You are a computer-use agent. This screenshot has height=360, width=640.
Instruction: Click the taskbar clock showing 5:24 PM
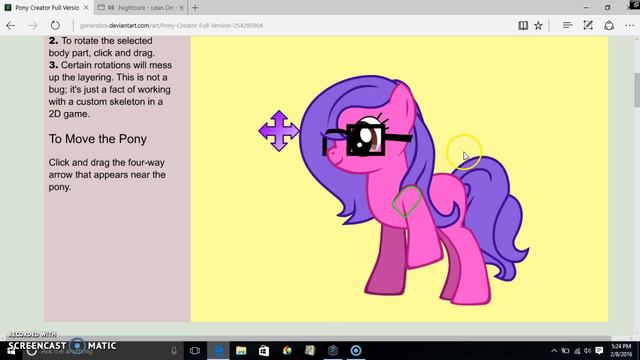(621, 350)
